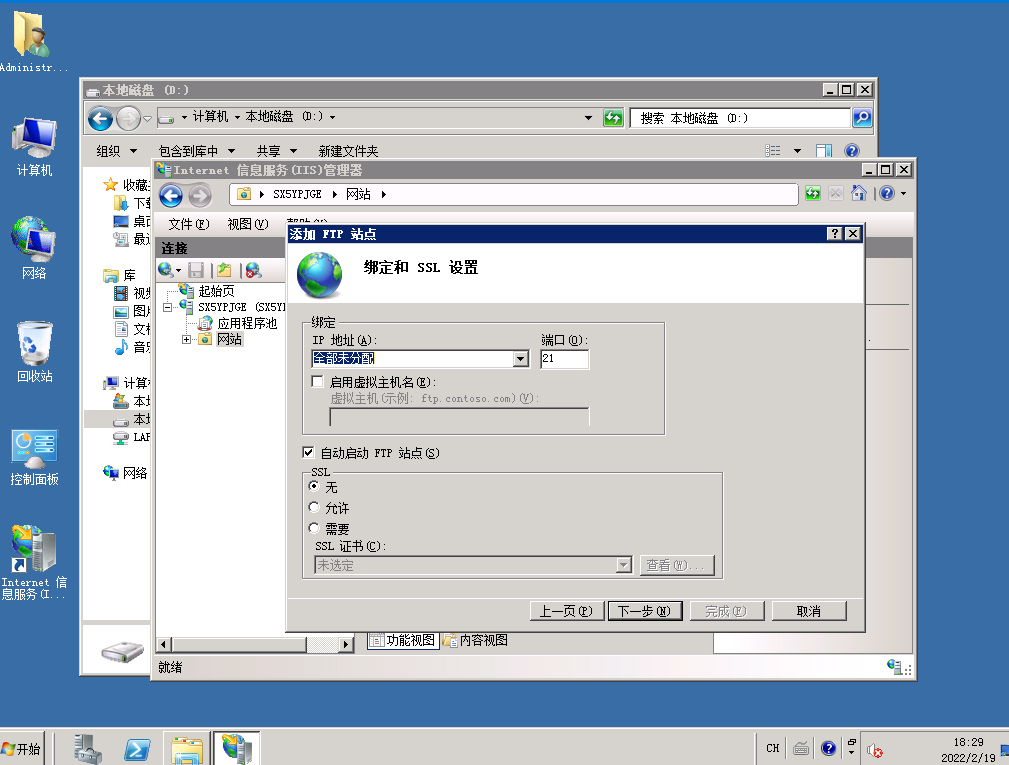Click the wizard help question-mark button
The height and width of the screenshot is (765, 1009).
(835, 234)
